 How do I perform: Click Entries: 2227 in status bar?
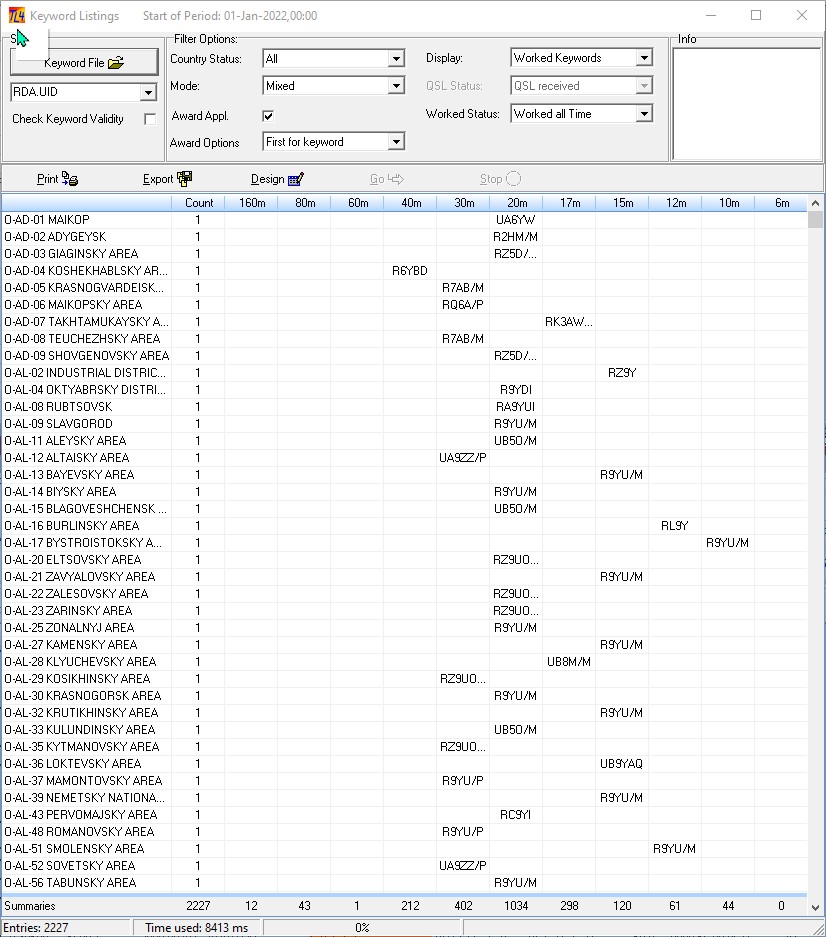tap(36, 928)
